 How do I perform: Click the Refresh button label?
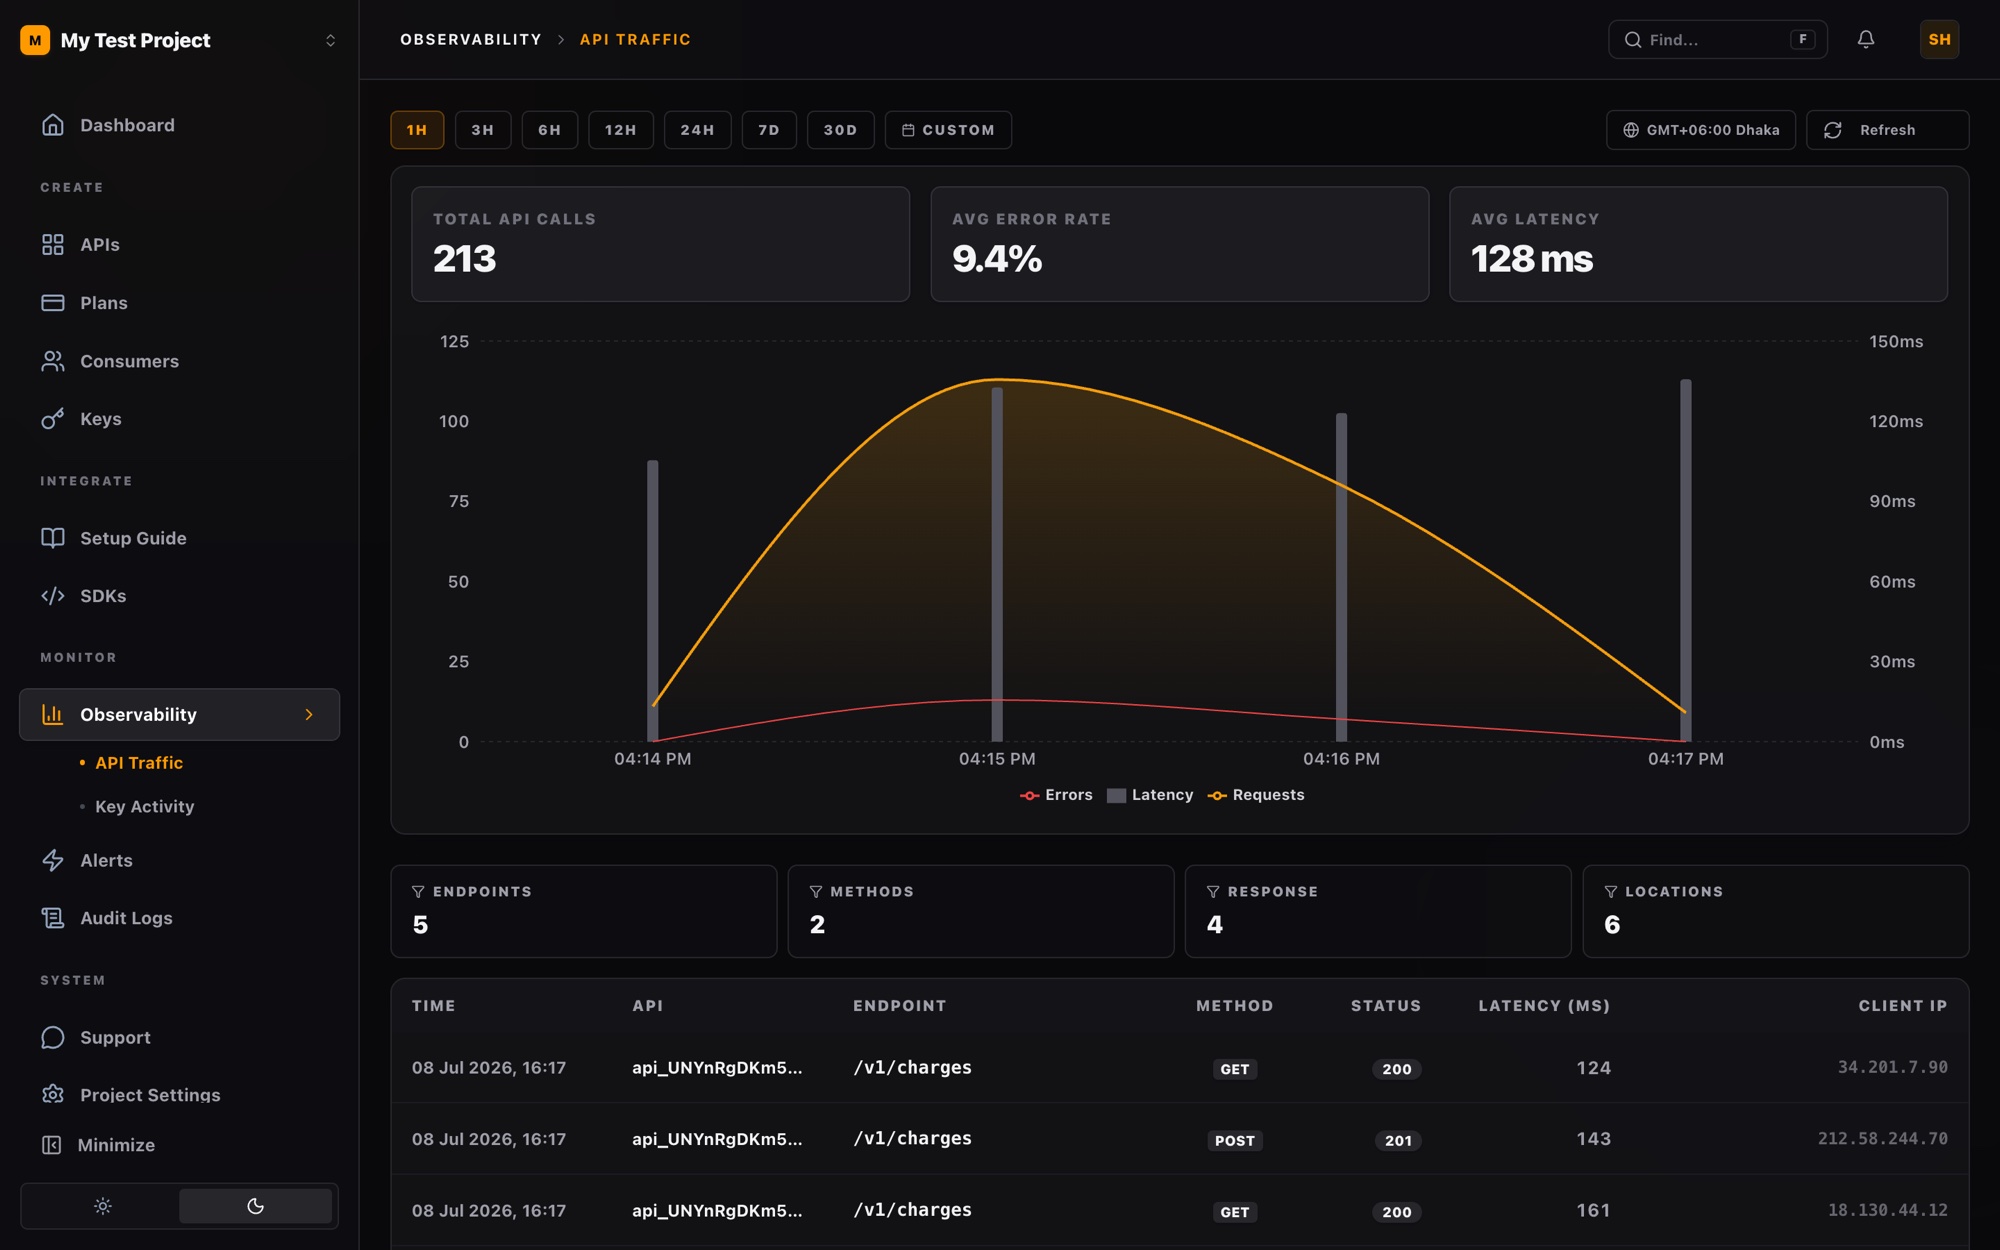(x=1888, y=130)
